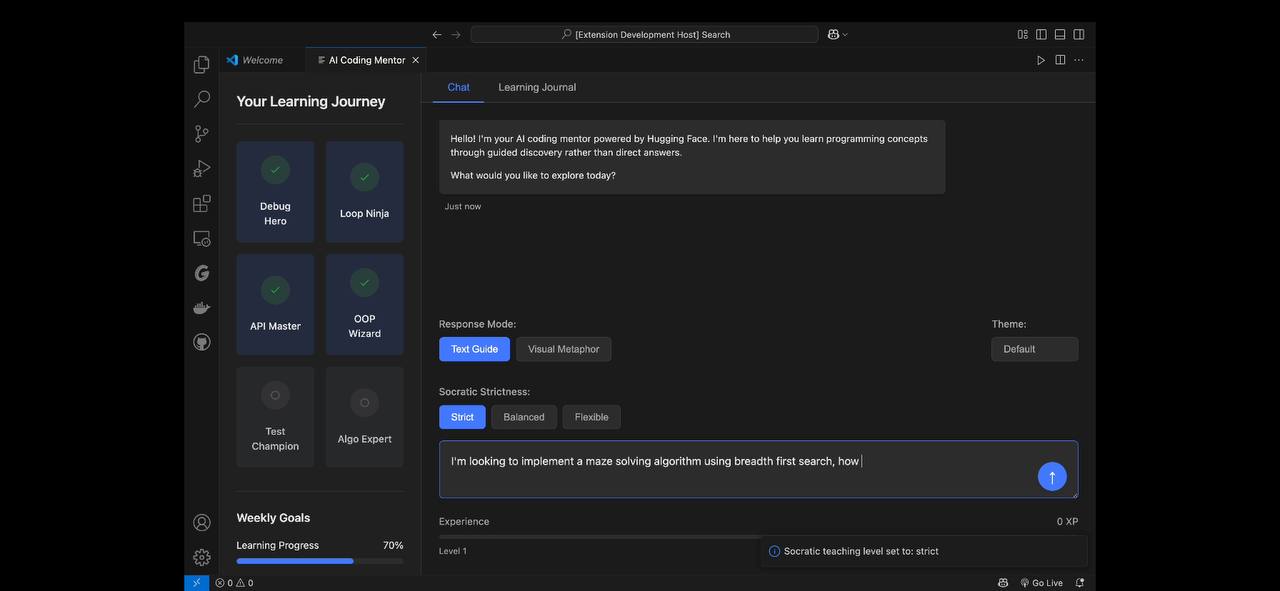Image resolution: width=1280 pixels, height=591 pixels.
Task: Click the OOP Wizard badge card
Action: point(364,305)
